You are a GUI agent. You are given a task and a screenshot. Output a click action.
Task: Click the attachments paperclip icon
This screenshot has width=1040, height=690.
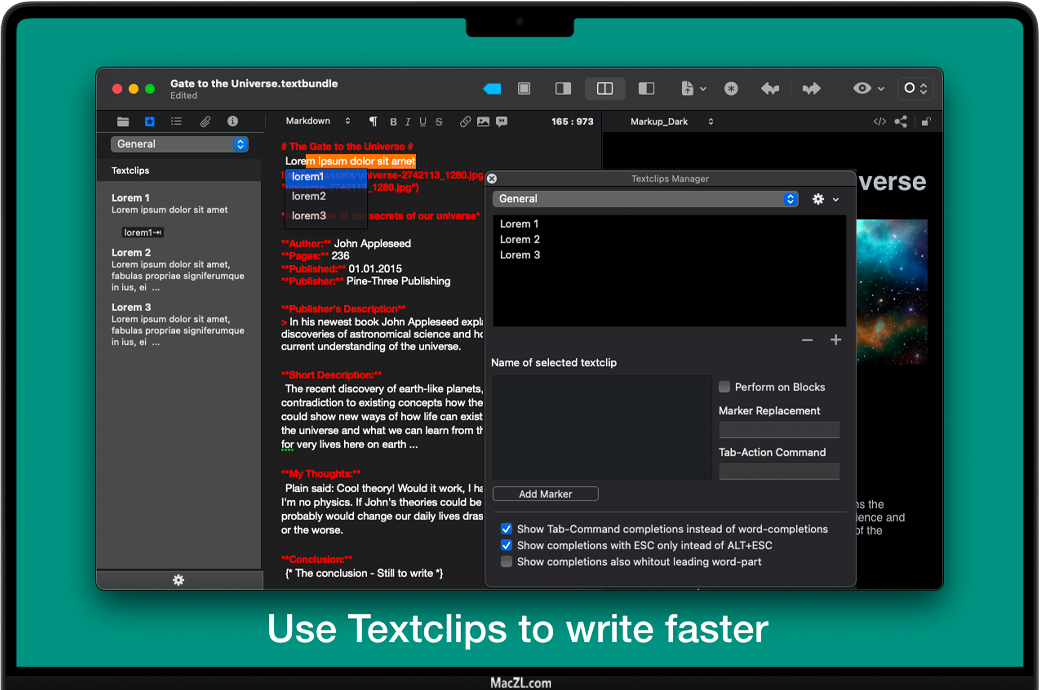(205, 122)
